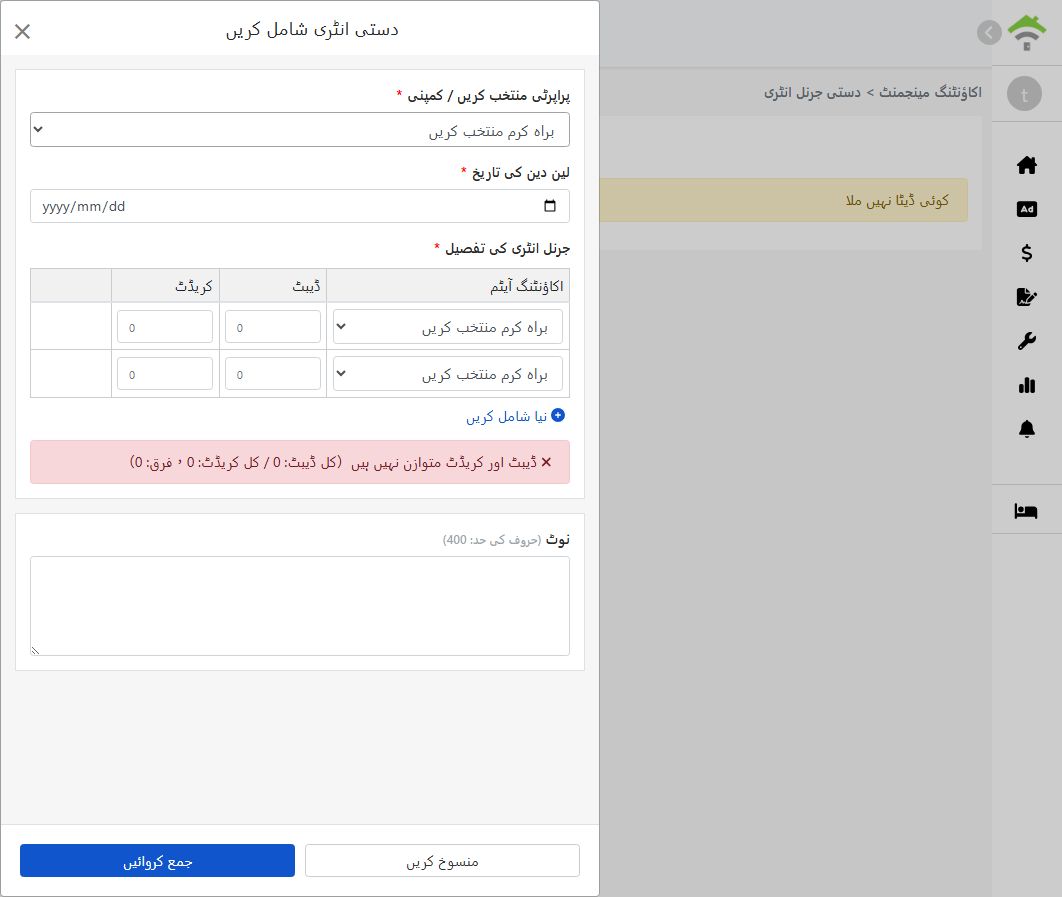
Task: Open the Ad icon in sidebar
Action: point(1027,209)
